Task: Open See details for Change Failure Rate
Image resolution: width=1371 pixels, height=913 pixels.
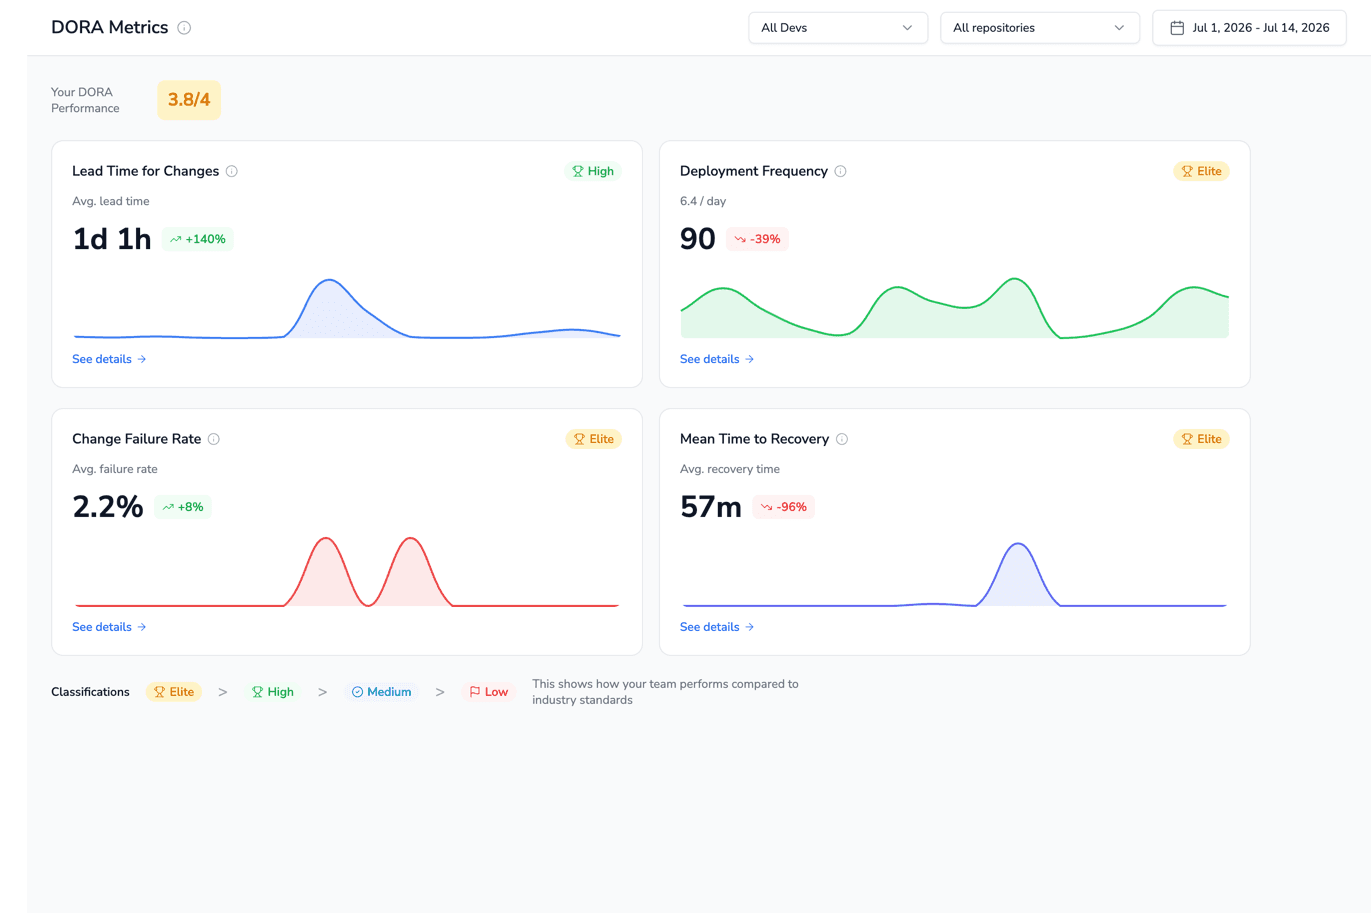Action: (109, 627)
